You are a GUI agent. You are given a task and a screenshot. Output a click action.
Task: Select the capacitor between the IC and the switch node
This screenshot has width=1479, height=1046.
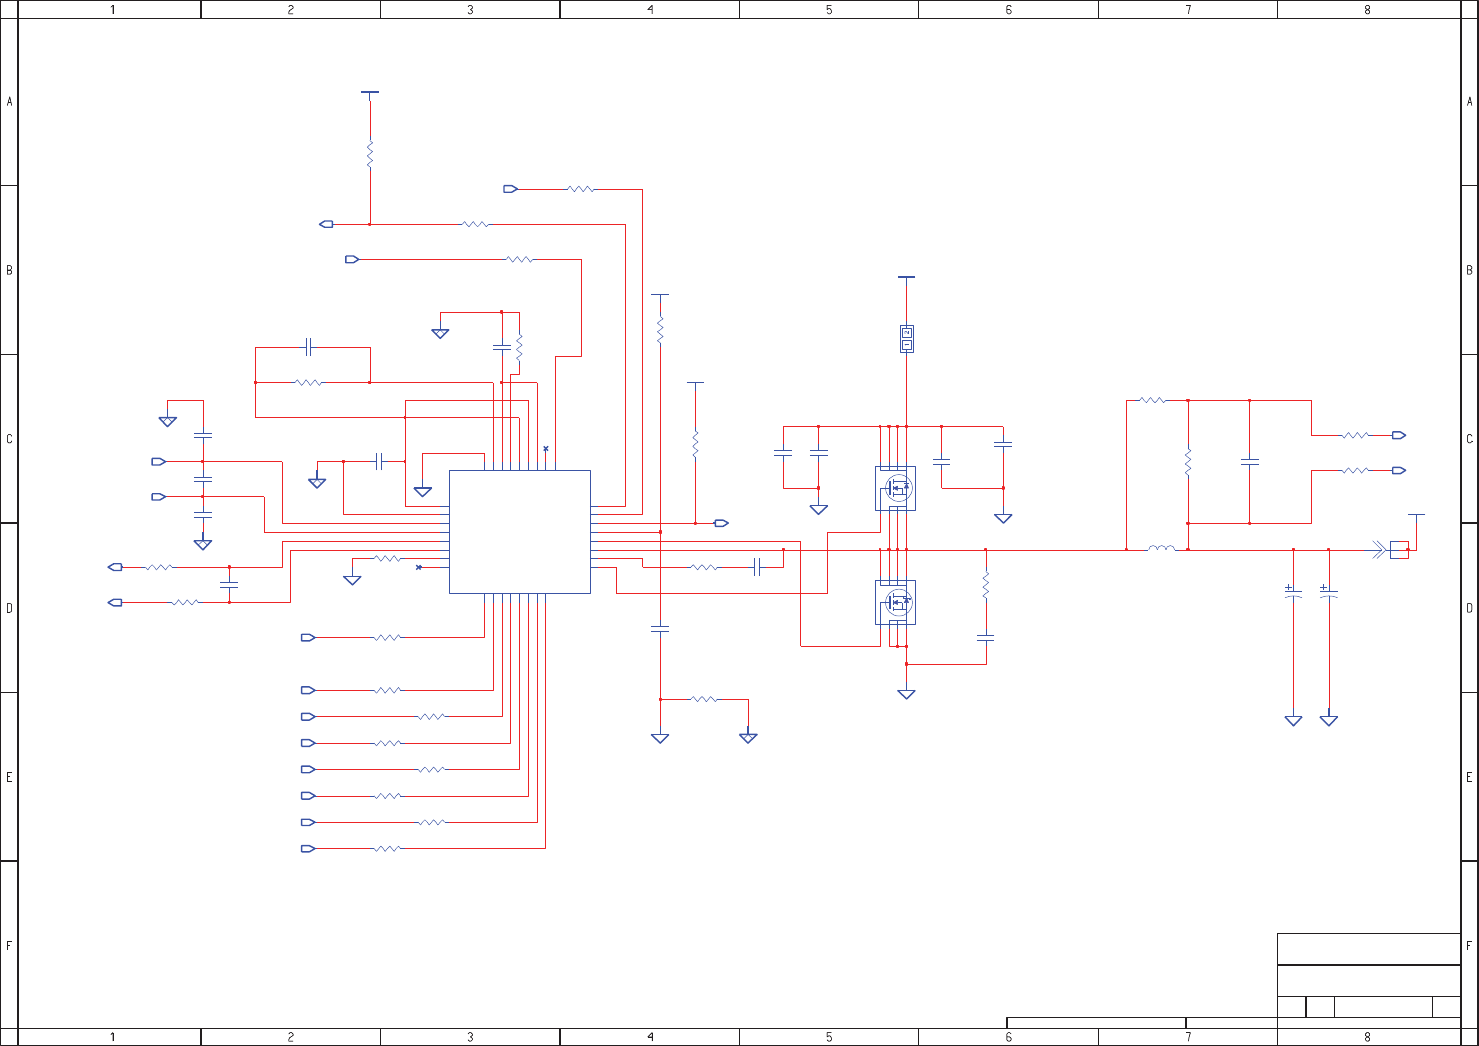tap(757, 567)
